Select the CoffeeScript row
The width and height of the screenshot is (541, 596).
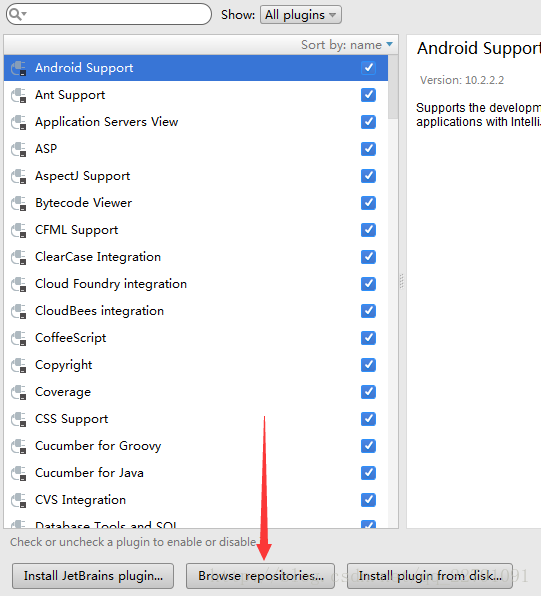196,338
